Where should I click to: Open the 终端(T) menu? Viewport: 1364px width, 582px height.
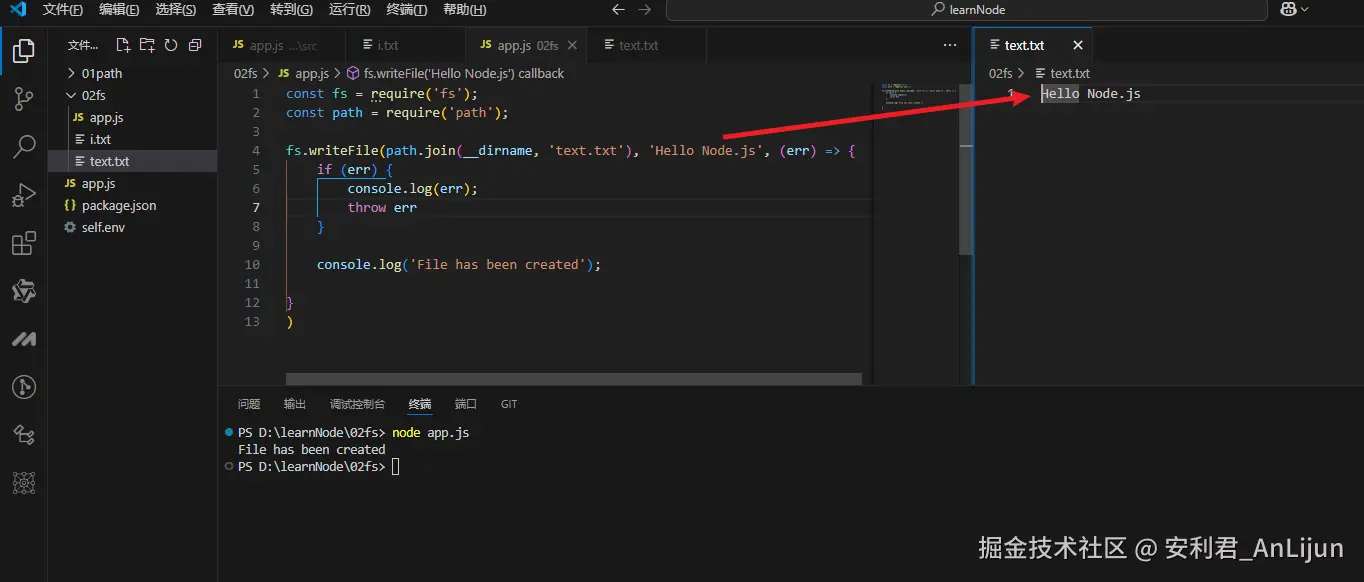coord(406,9)
